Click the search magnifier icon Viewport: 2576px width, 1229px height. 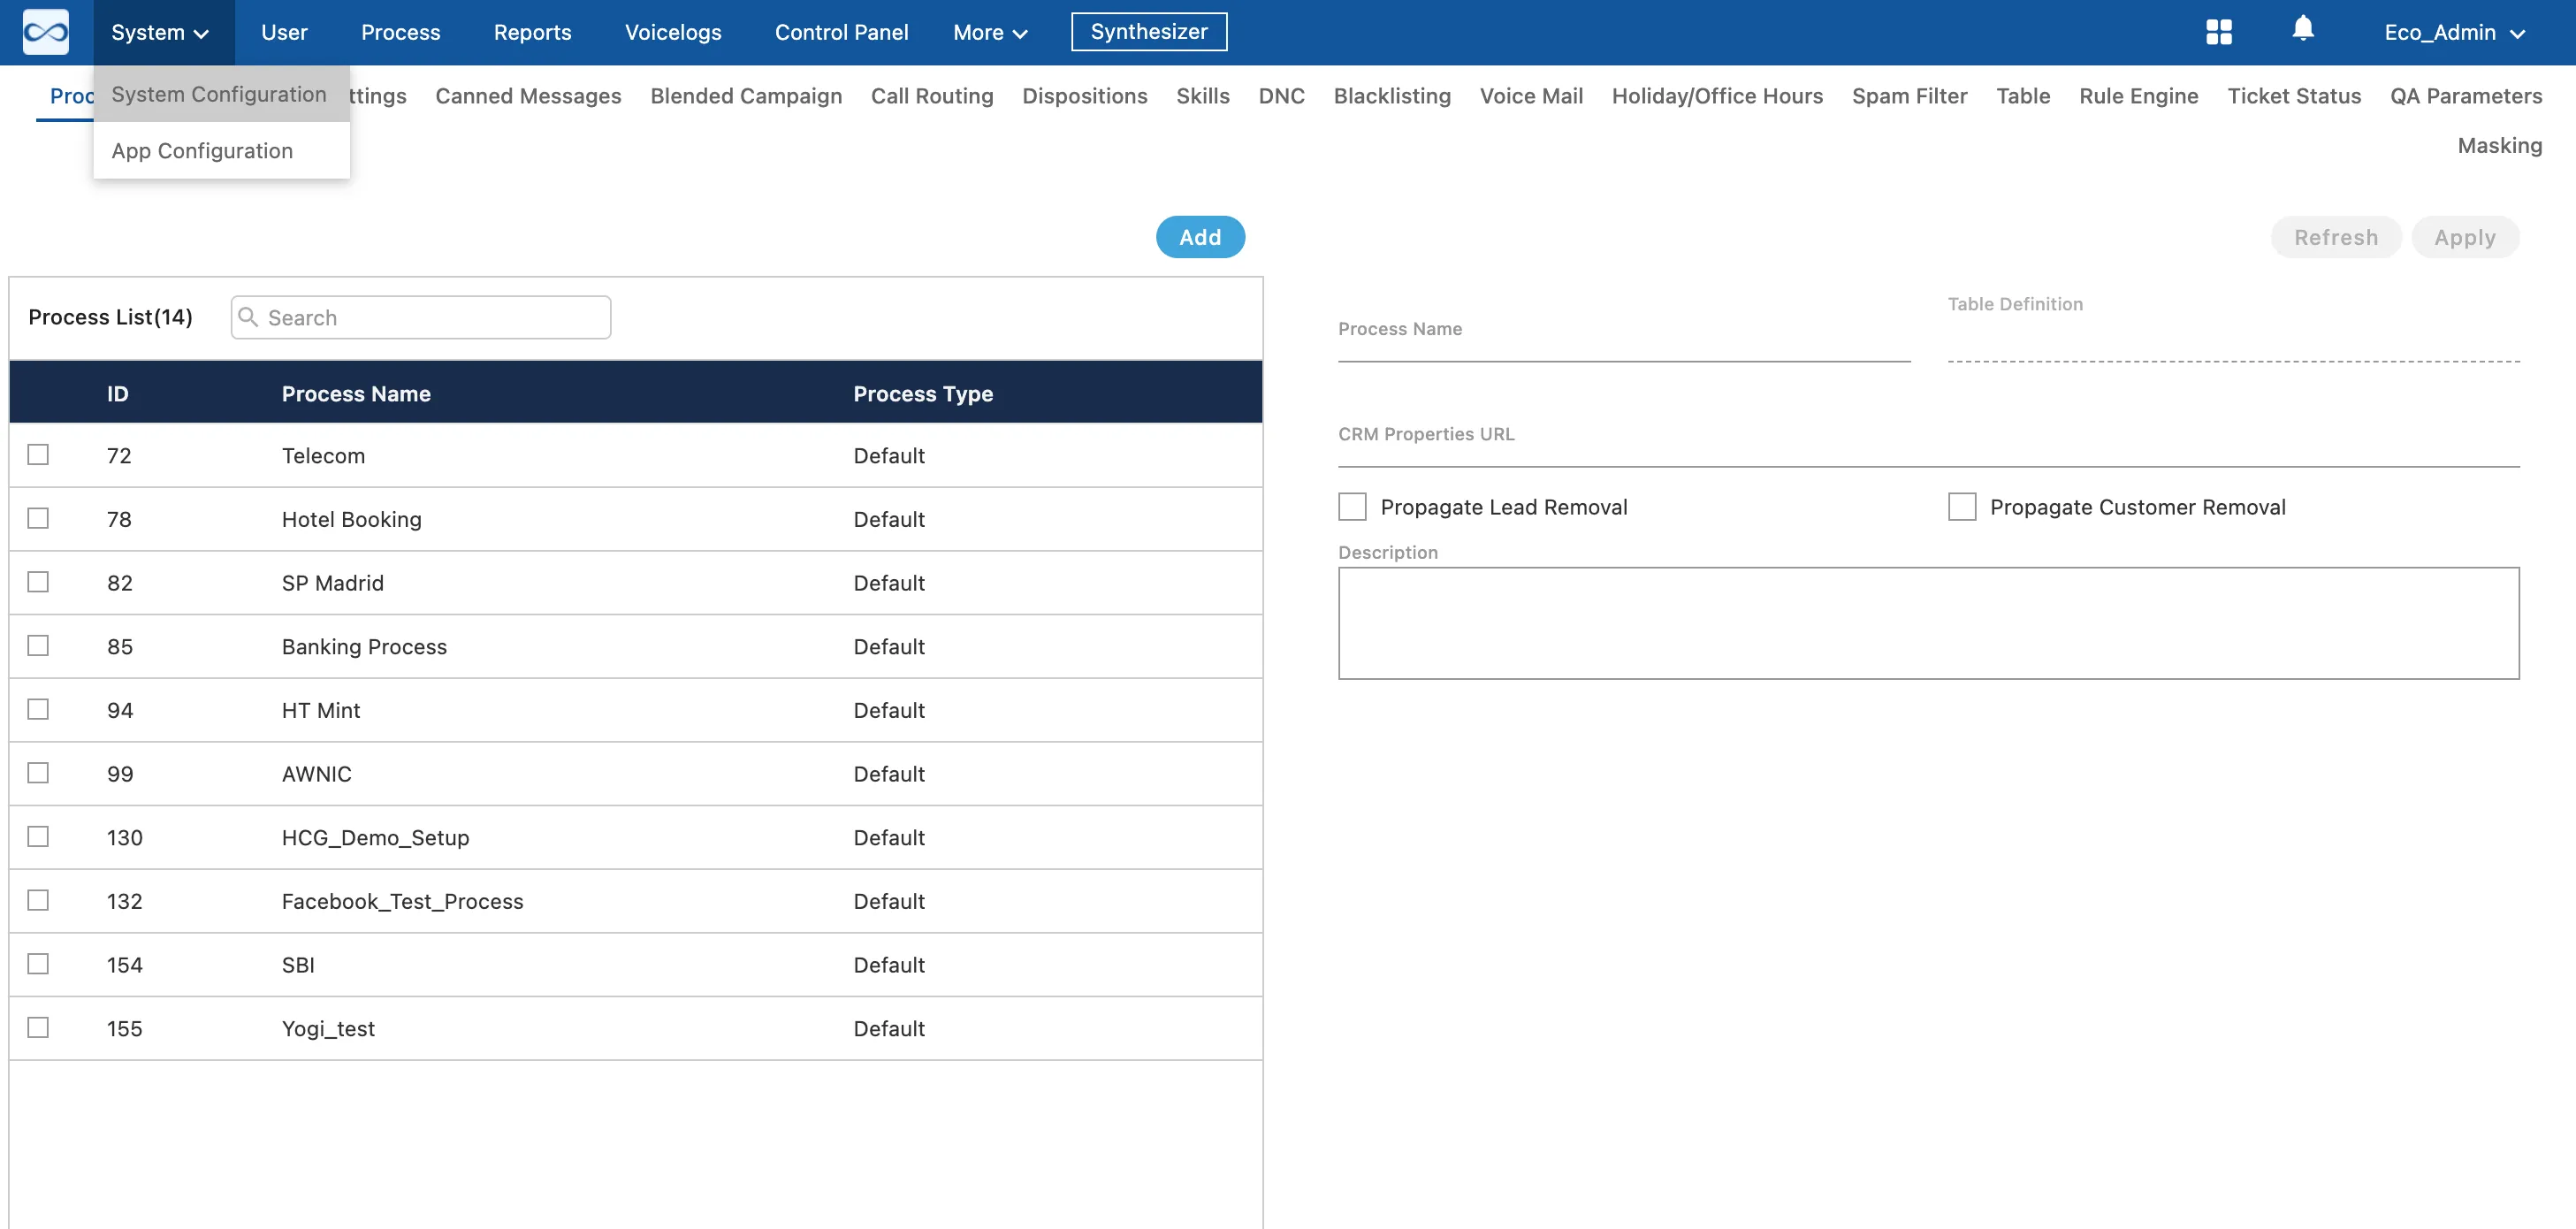click(248, 316)
